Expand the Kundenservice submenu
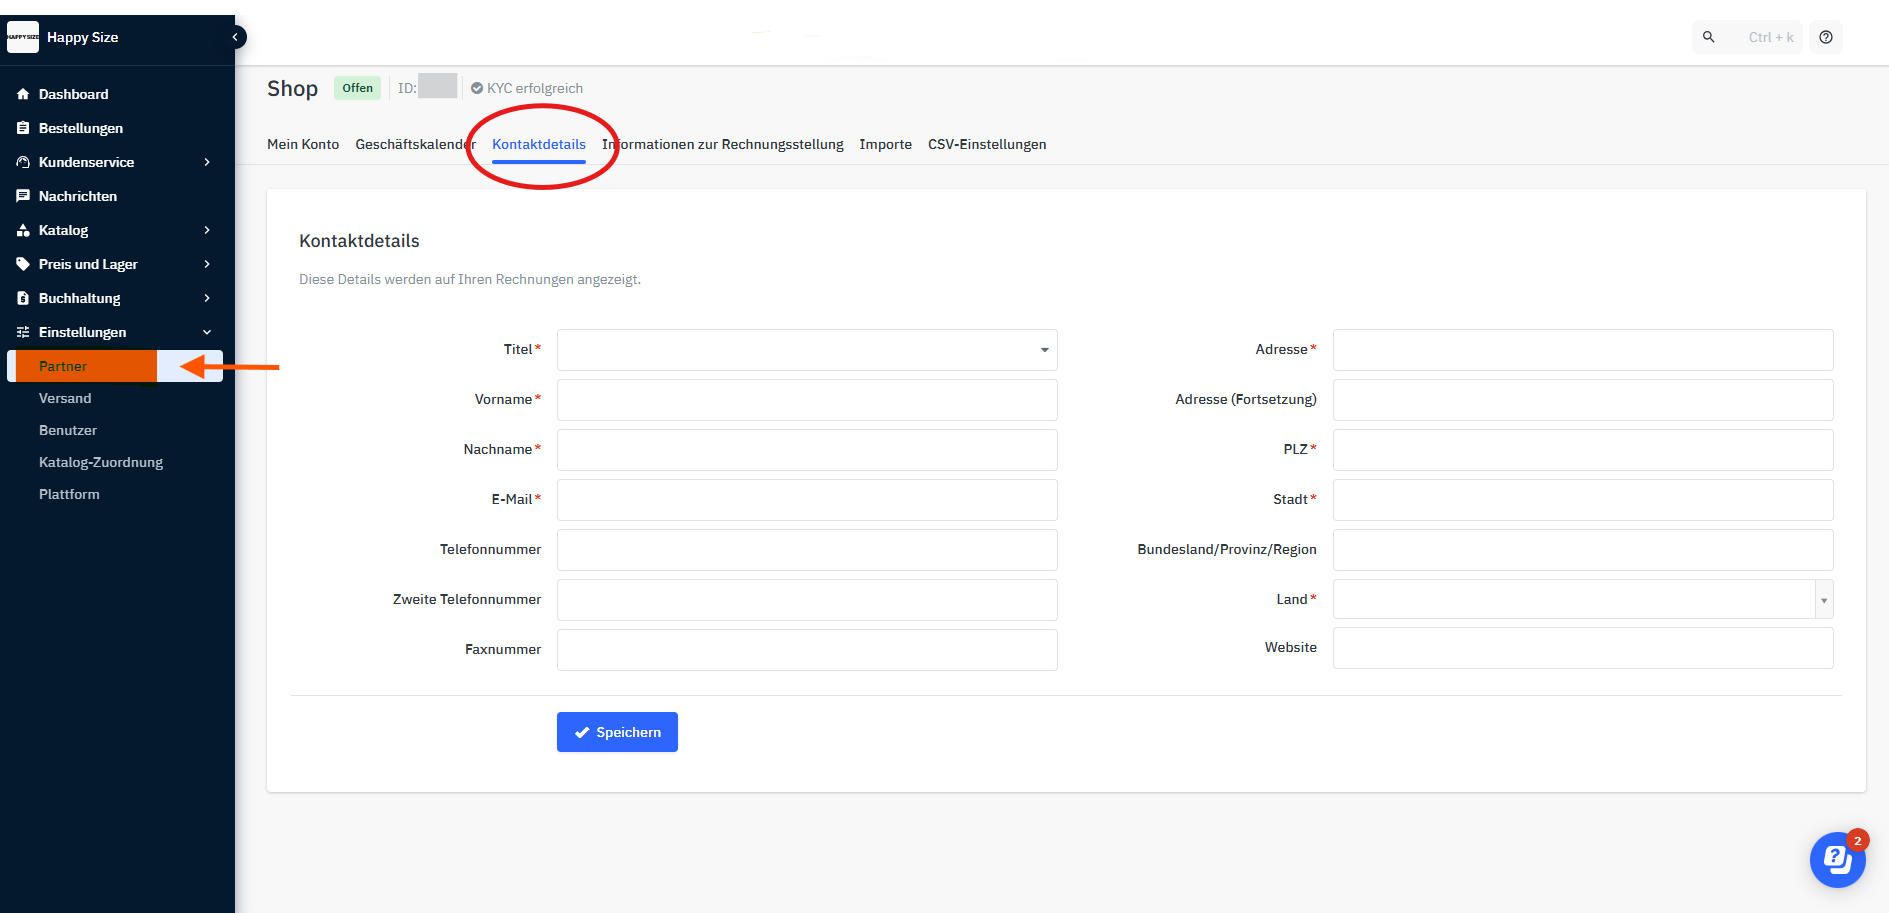The image size is (1889, 913). (207, 162)
